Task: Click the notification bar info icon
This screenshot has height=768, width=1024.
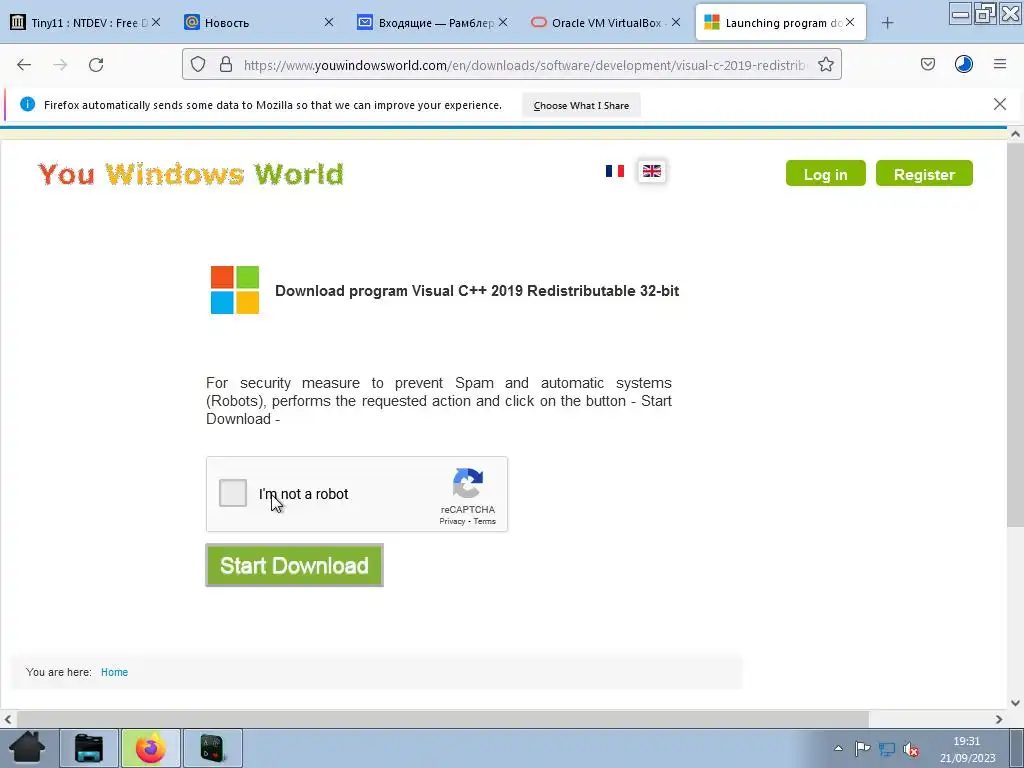Action: (x=27, y=104)
